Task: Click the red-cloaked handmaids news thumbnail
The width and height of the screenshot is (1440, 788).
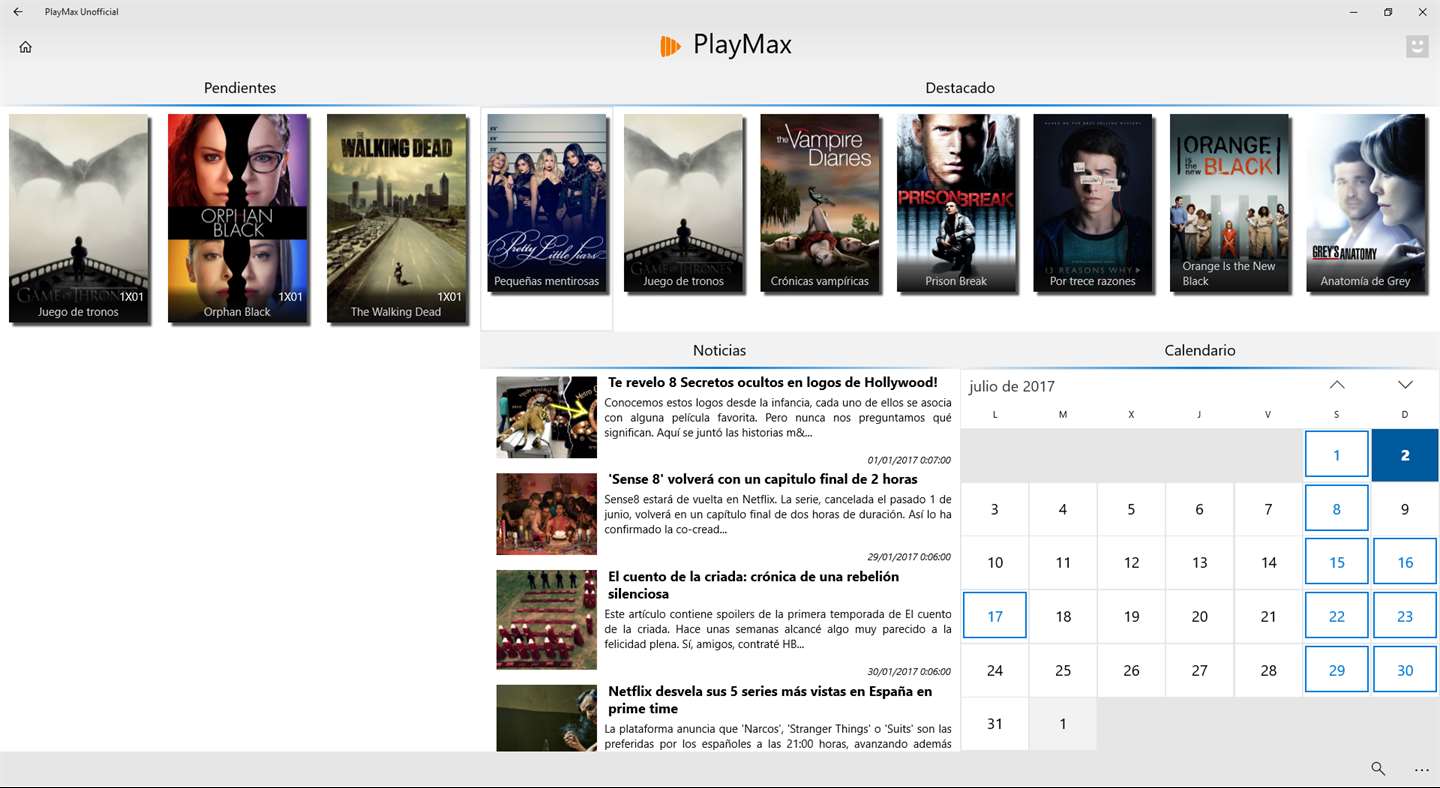Action: (547, 620)
